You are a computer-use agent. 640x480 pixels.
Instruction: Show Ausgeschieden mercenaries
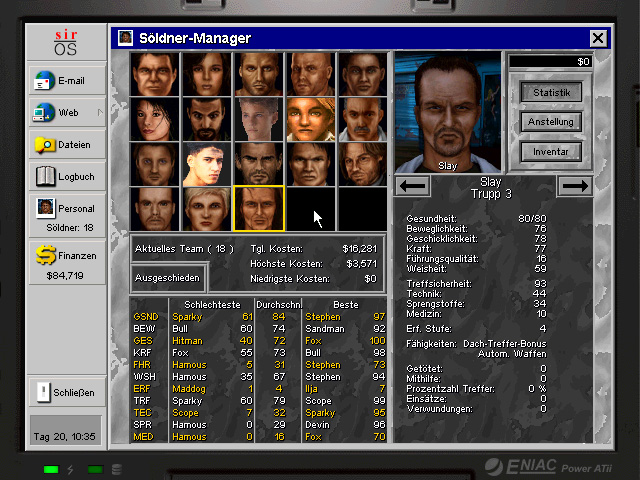(x=168, y=277)
